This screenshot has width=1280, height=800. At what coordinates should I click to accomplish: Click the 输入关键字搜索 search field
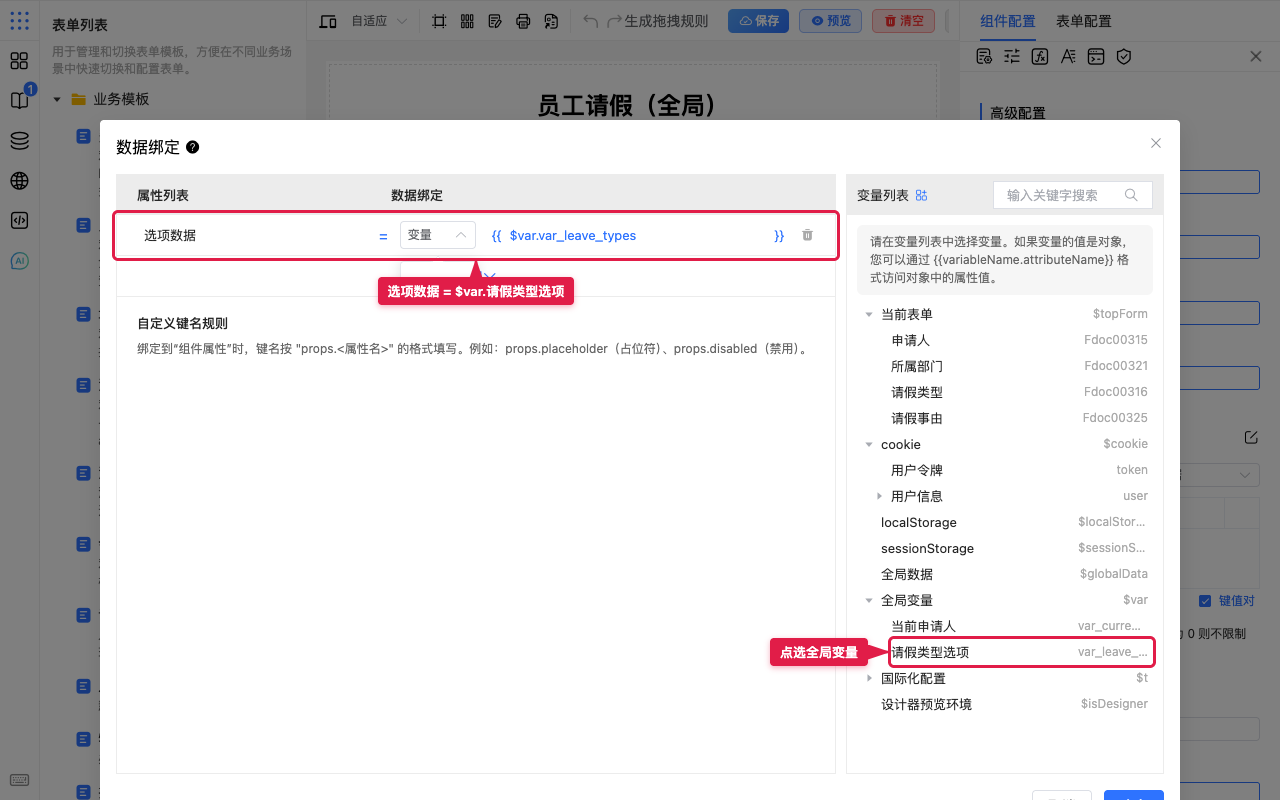point(1072,195)
